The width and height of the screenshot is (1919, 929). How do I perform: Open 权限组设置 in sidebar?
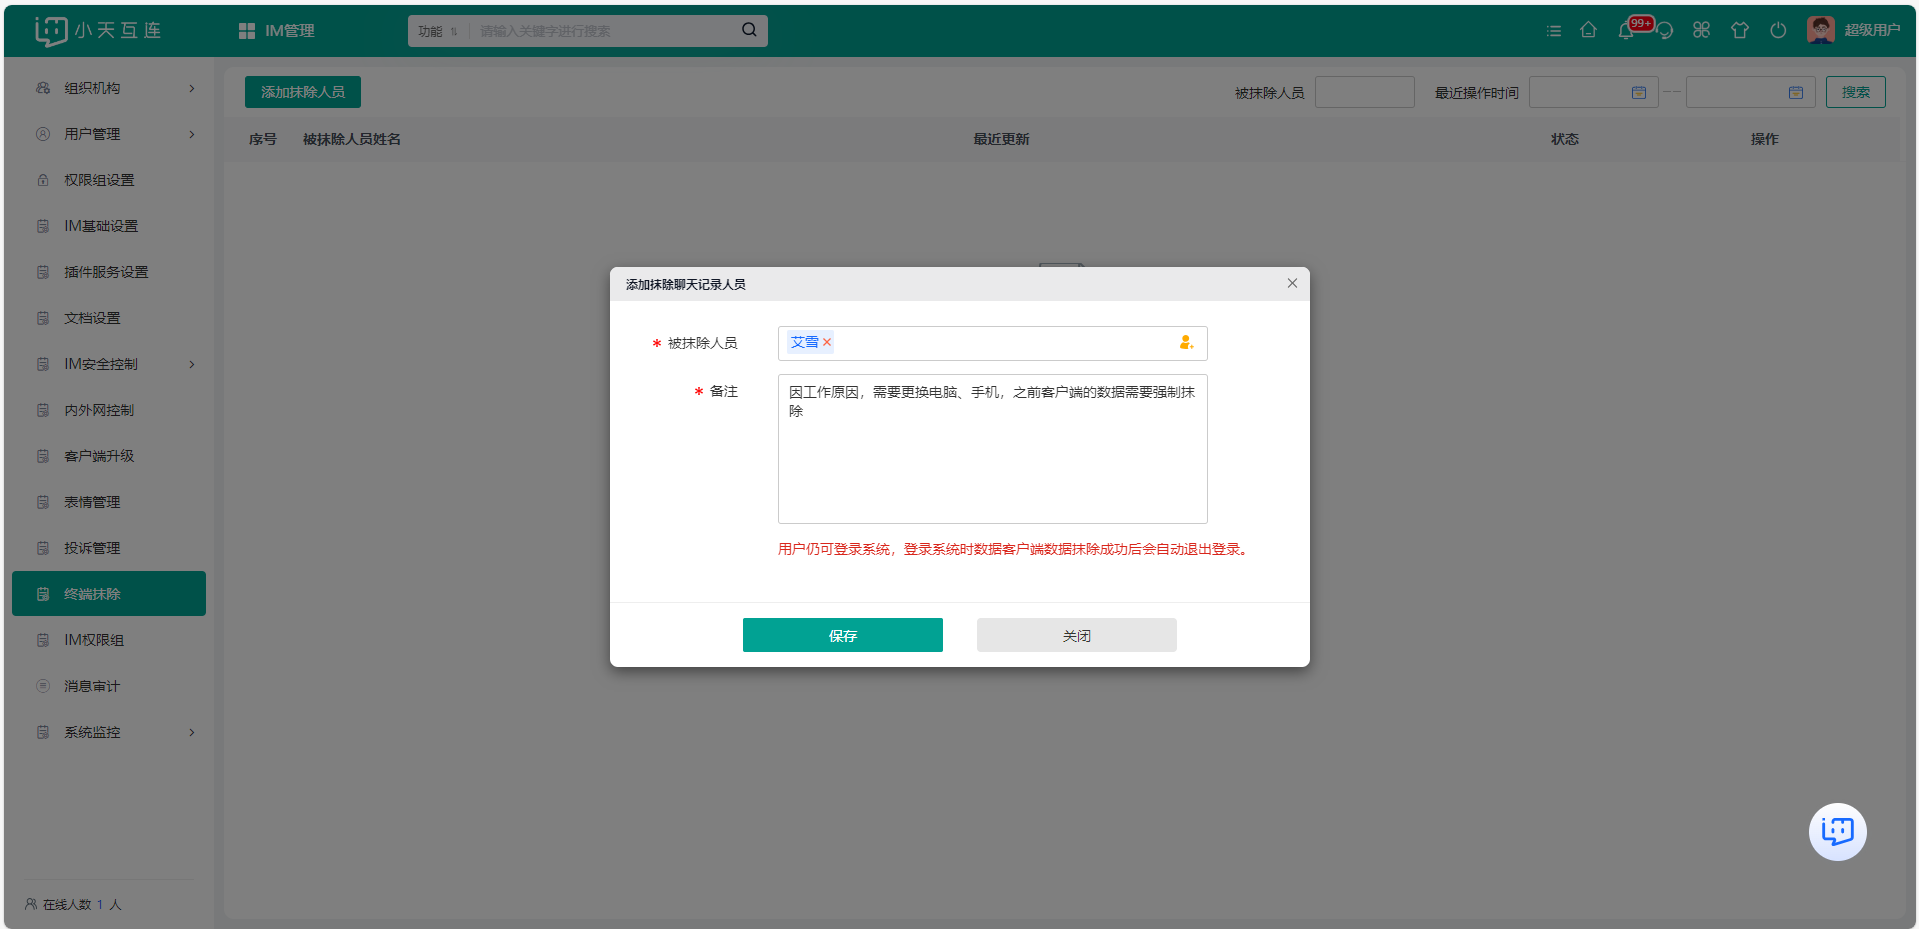click(109, 180)
